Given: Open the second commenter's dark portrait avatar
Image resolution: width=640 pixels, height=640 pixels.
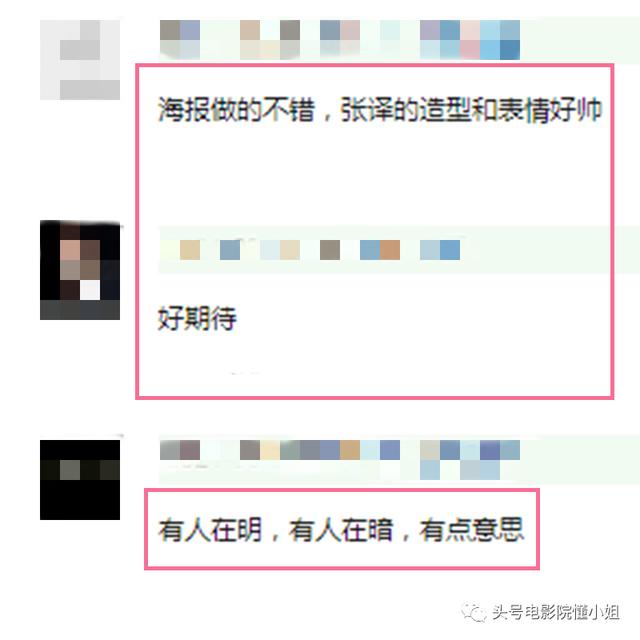Looking at the screenshot, I should 80,270.
